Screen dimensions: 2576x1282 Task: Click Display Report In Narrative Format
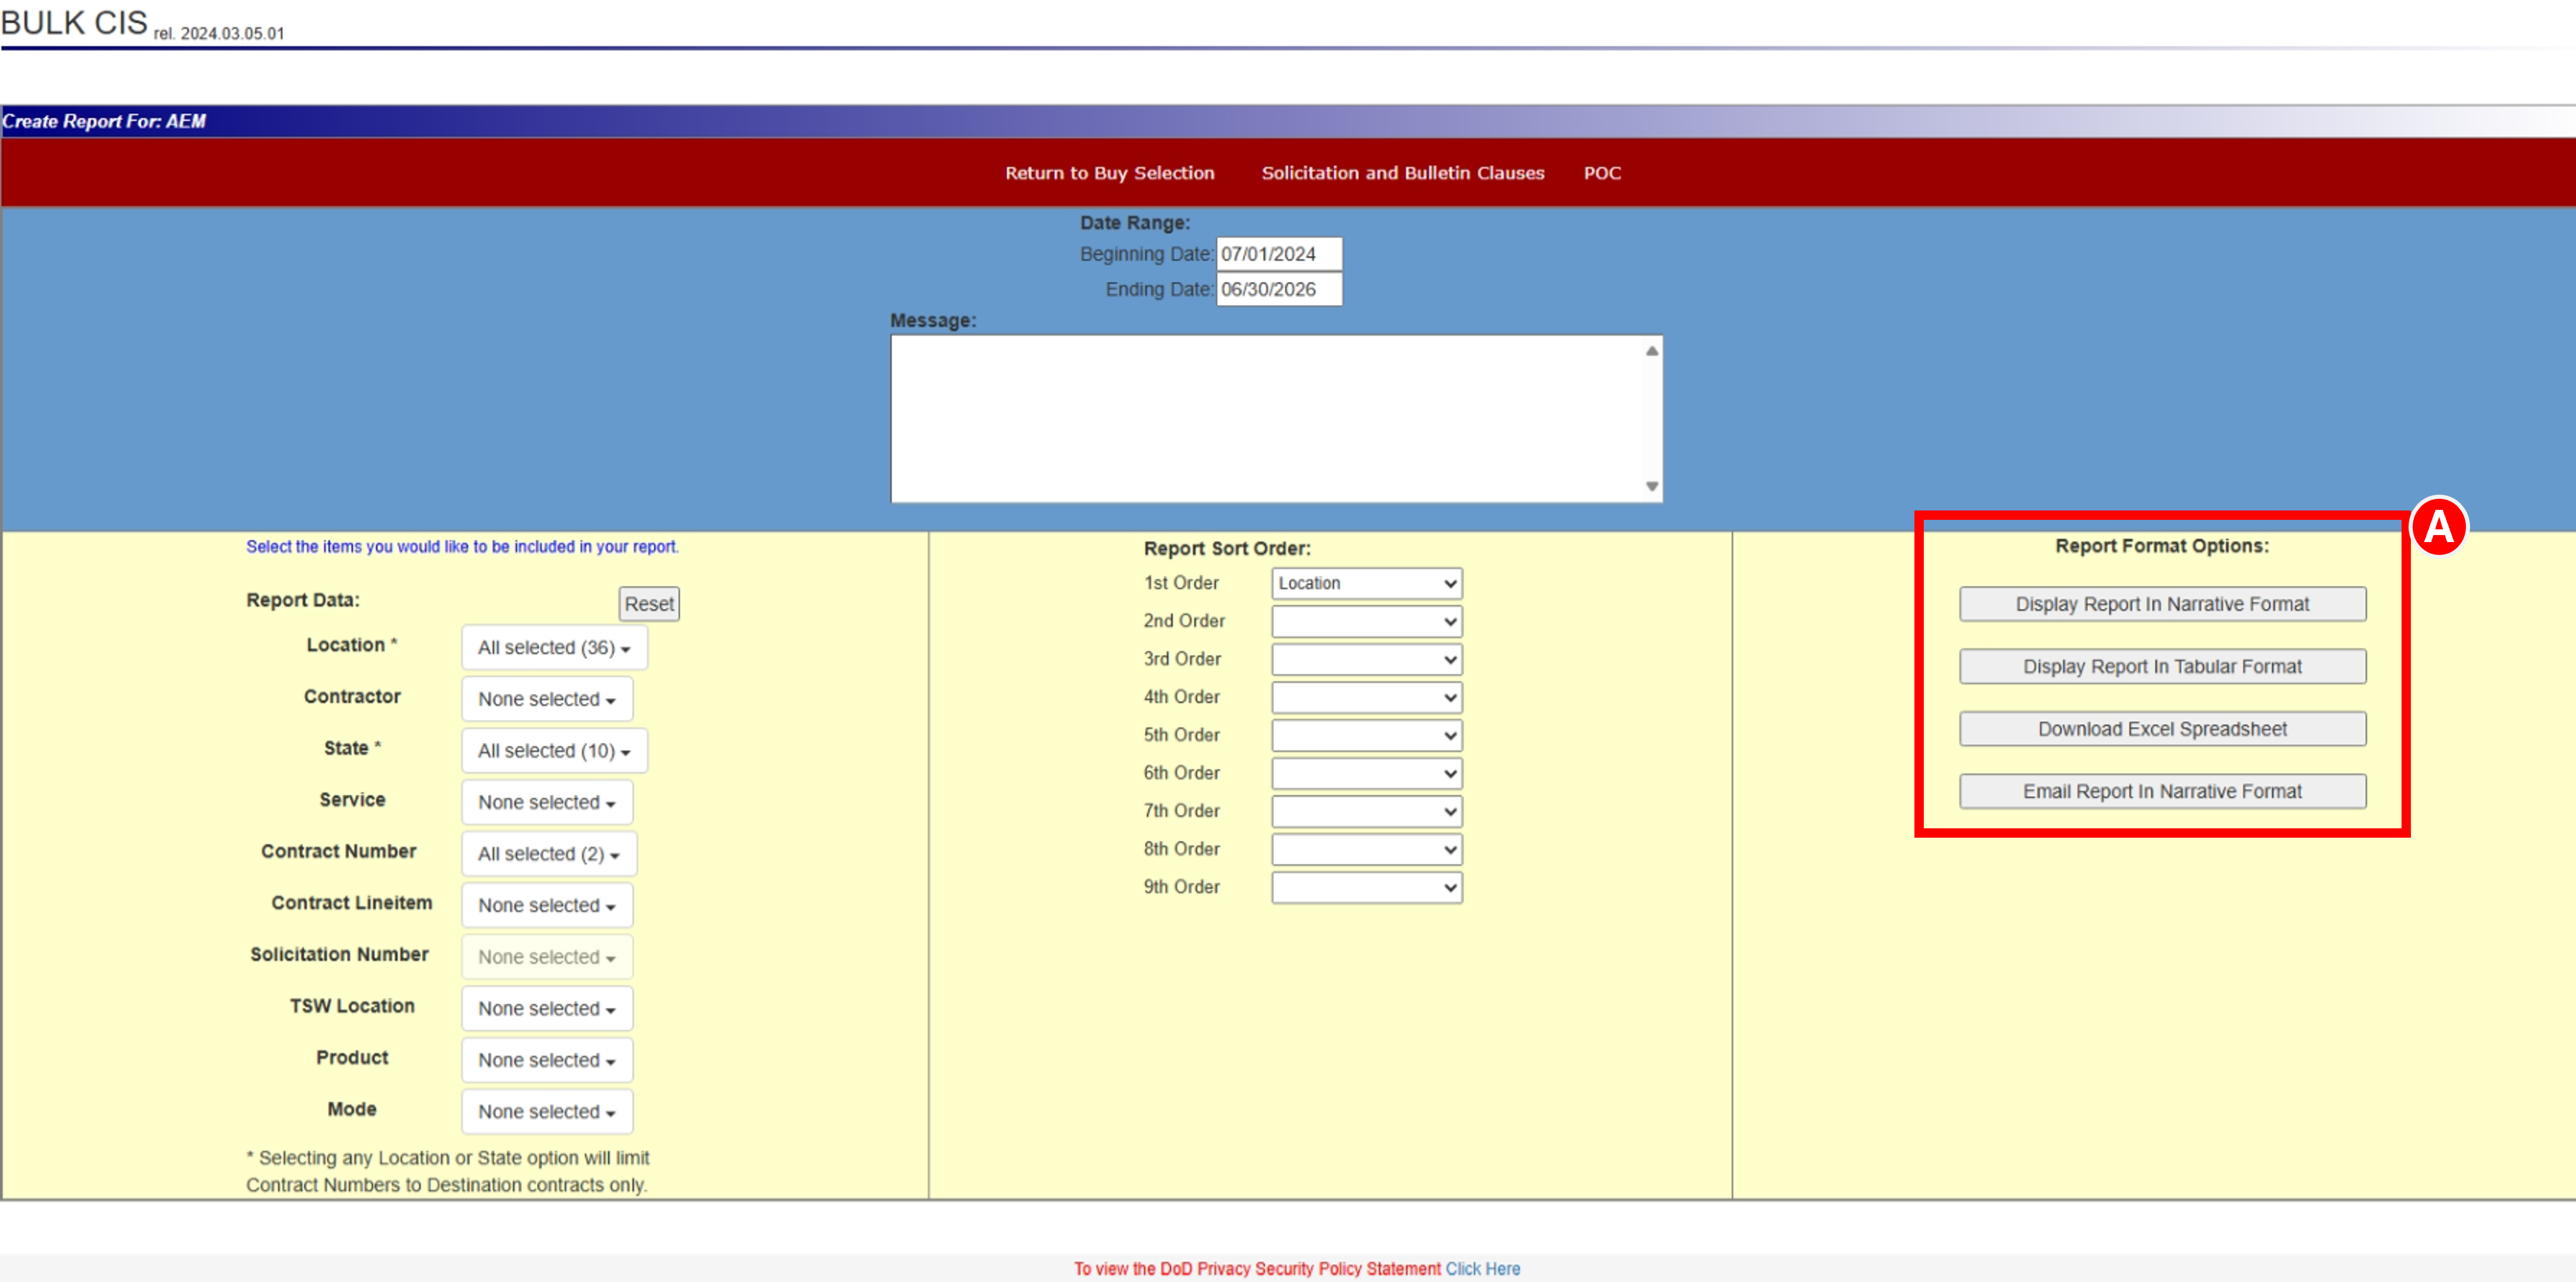pyautogui.click(x=2162, y=604)
